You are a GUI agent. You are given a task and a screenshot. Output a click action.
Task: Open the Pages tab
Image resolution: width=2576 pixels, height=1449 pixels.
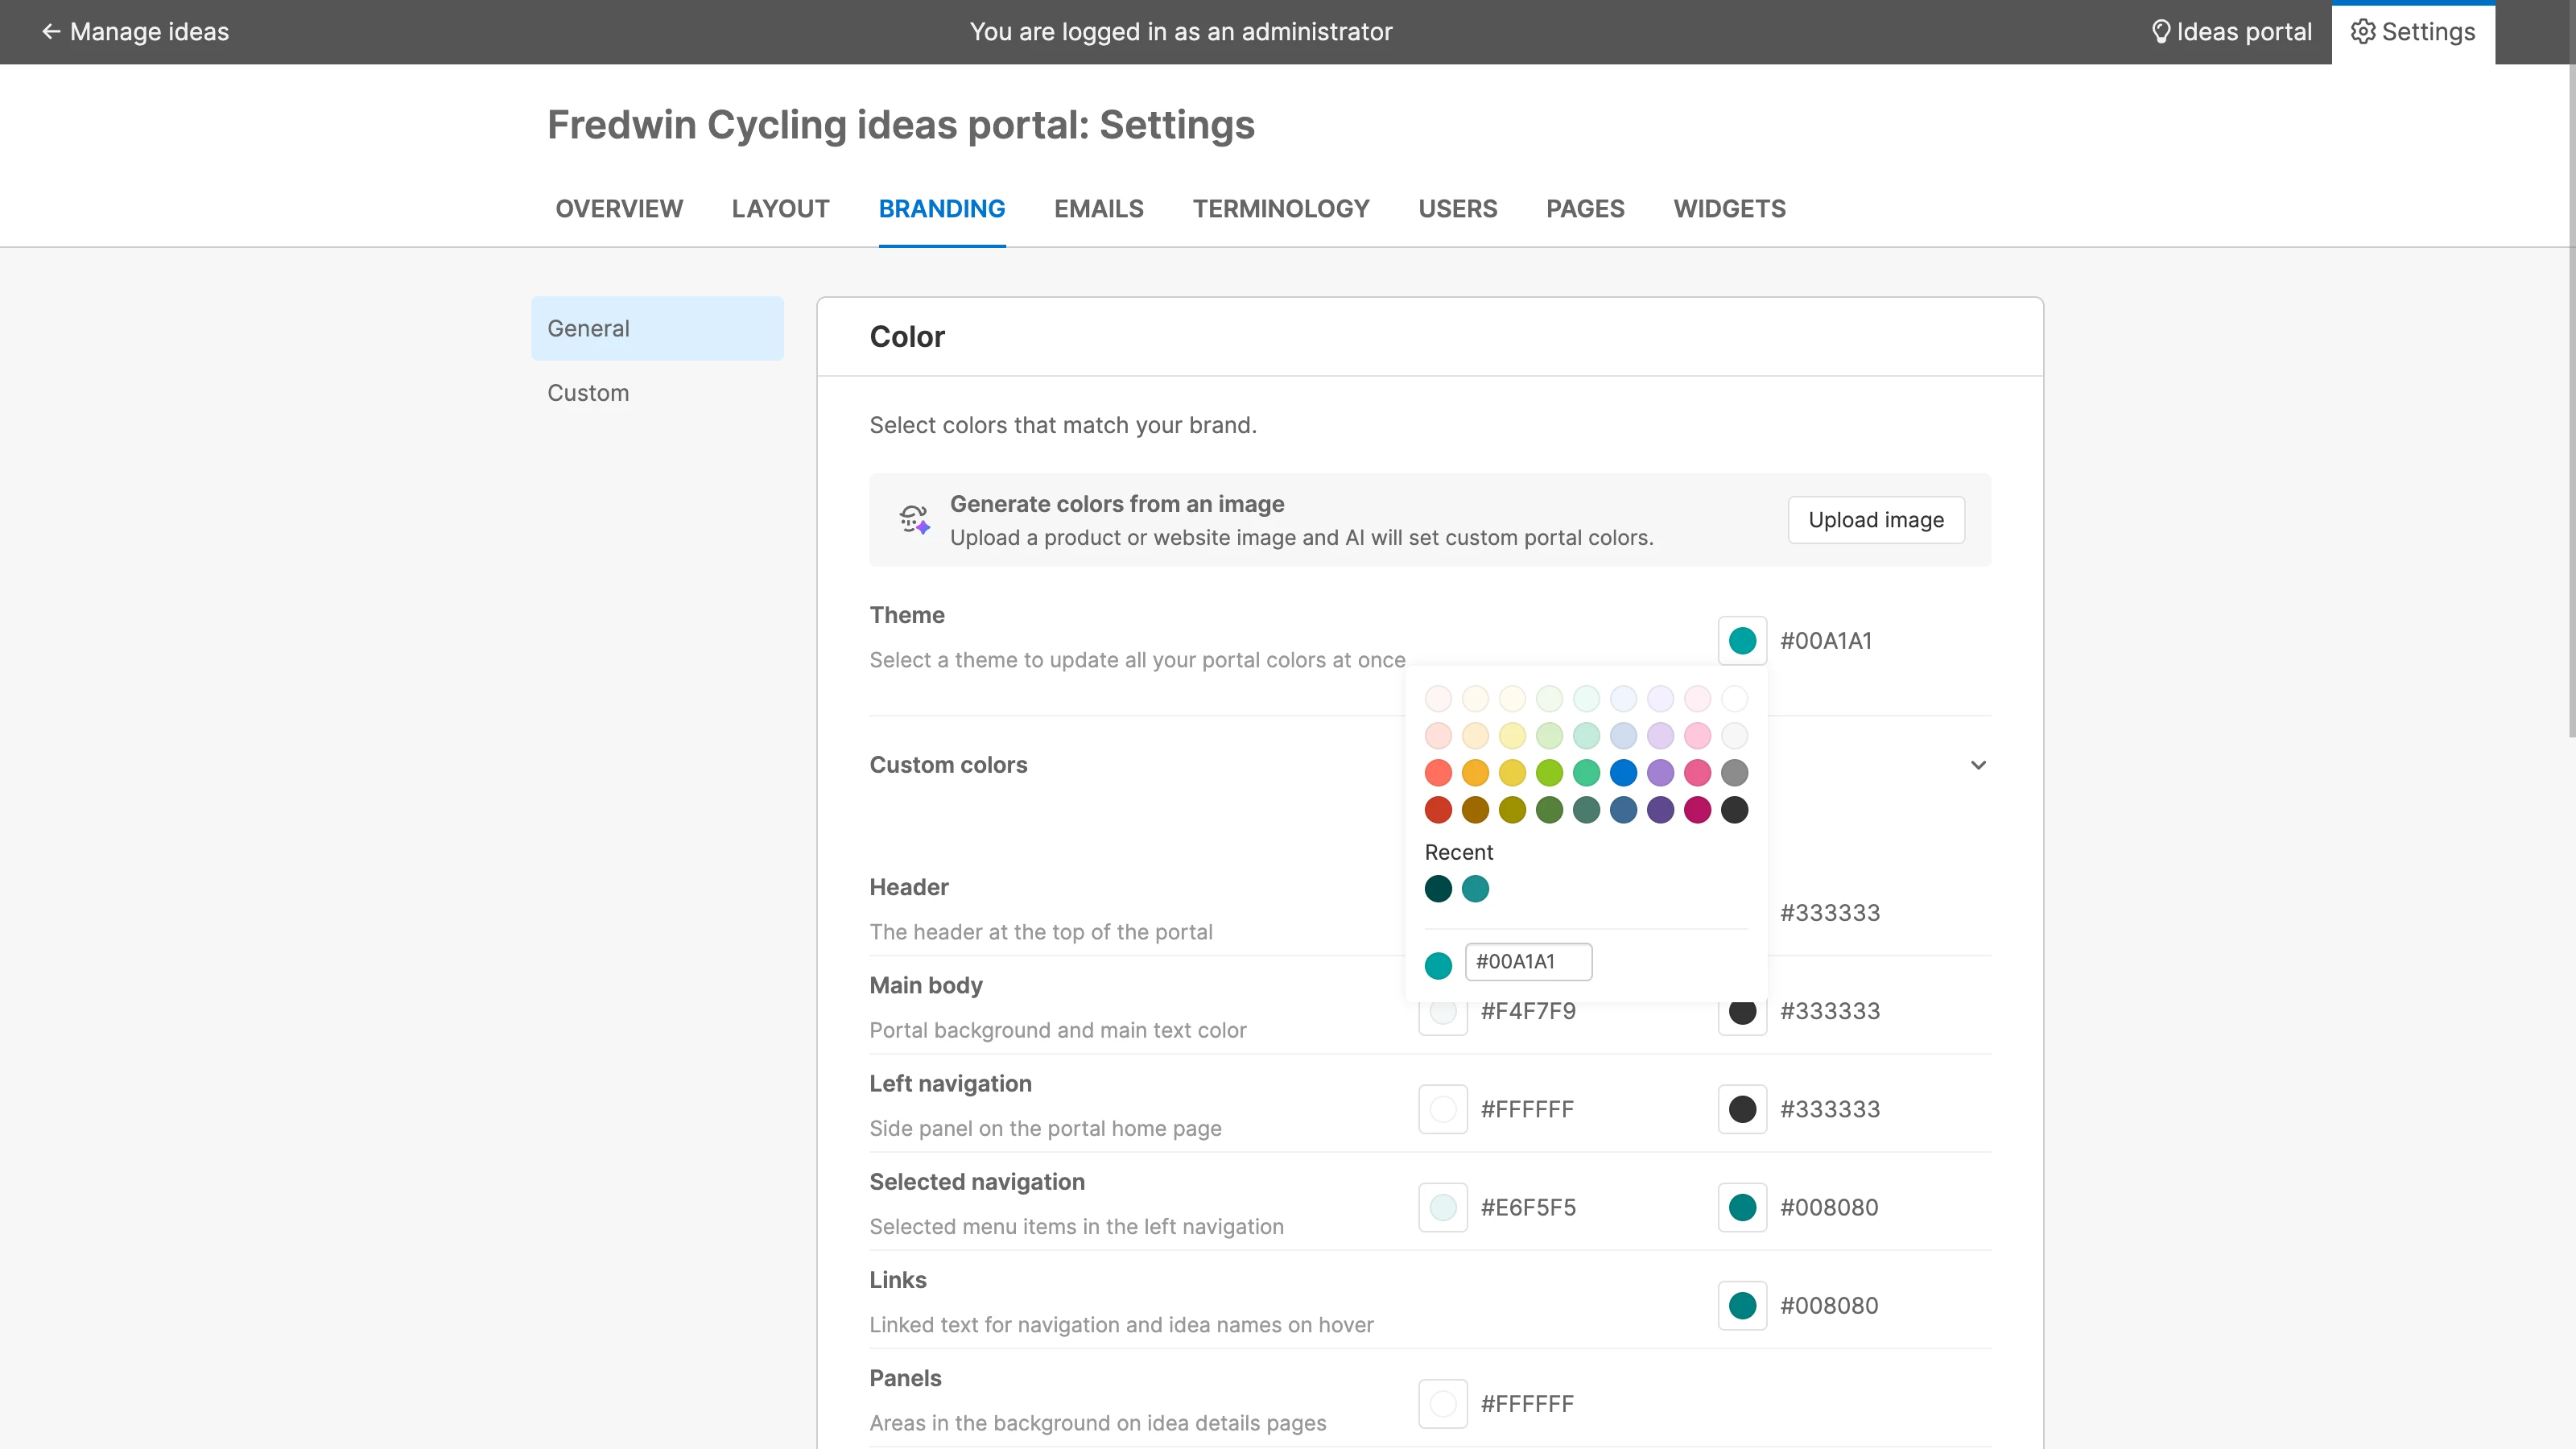tap(1585, 209)
